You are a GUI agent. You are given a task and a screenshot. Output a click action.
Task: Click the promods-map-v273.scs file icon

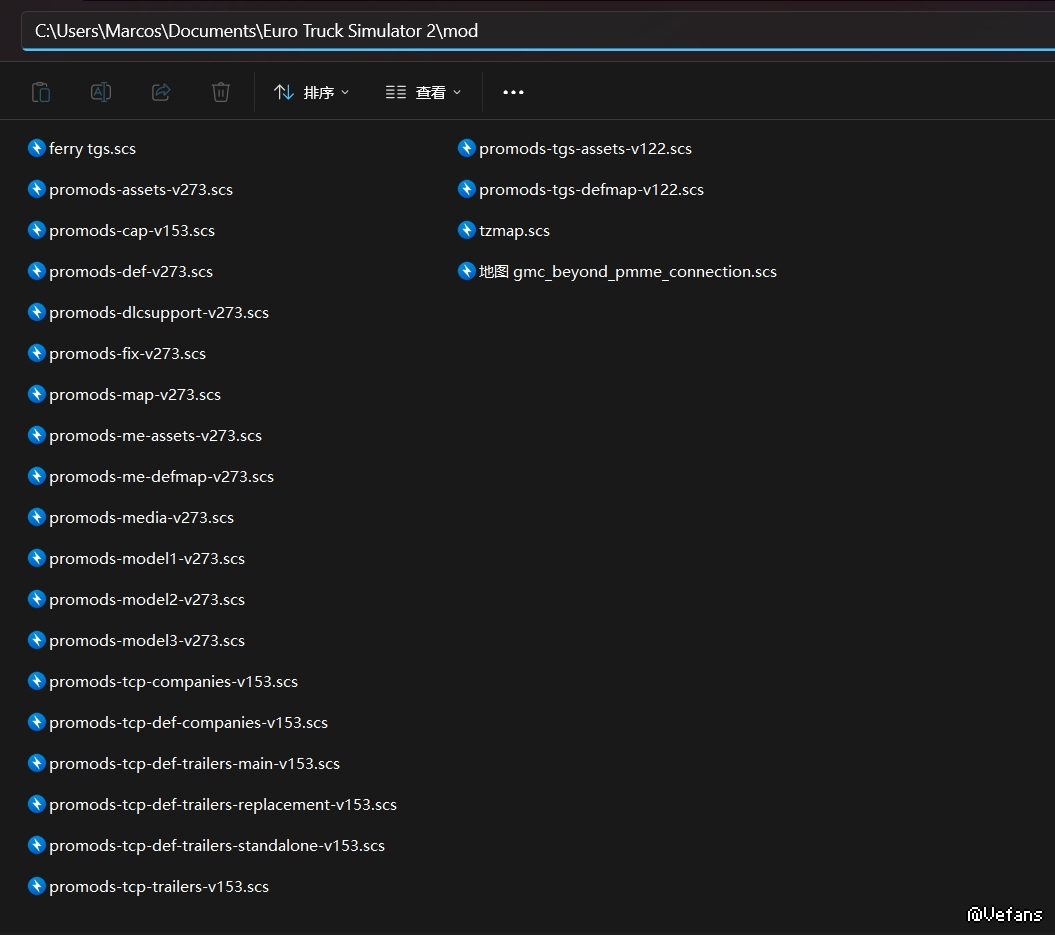tap(37, 394)
